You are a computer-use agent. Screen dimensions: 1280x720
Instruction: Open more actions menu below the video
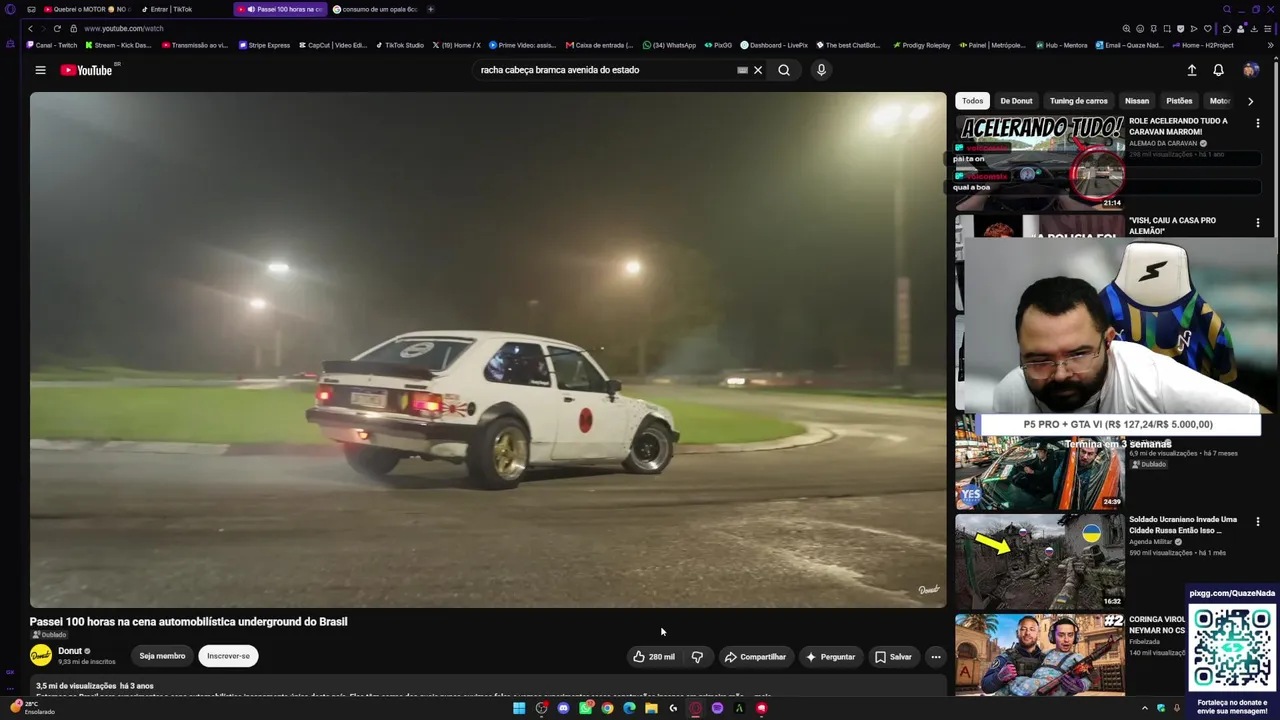(x=935, y=657)
